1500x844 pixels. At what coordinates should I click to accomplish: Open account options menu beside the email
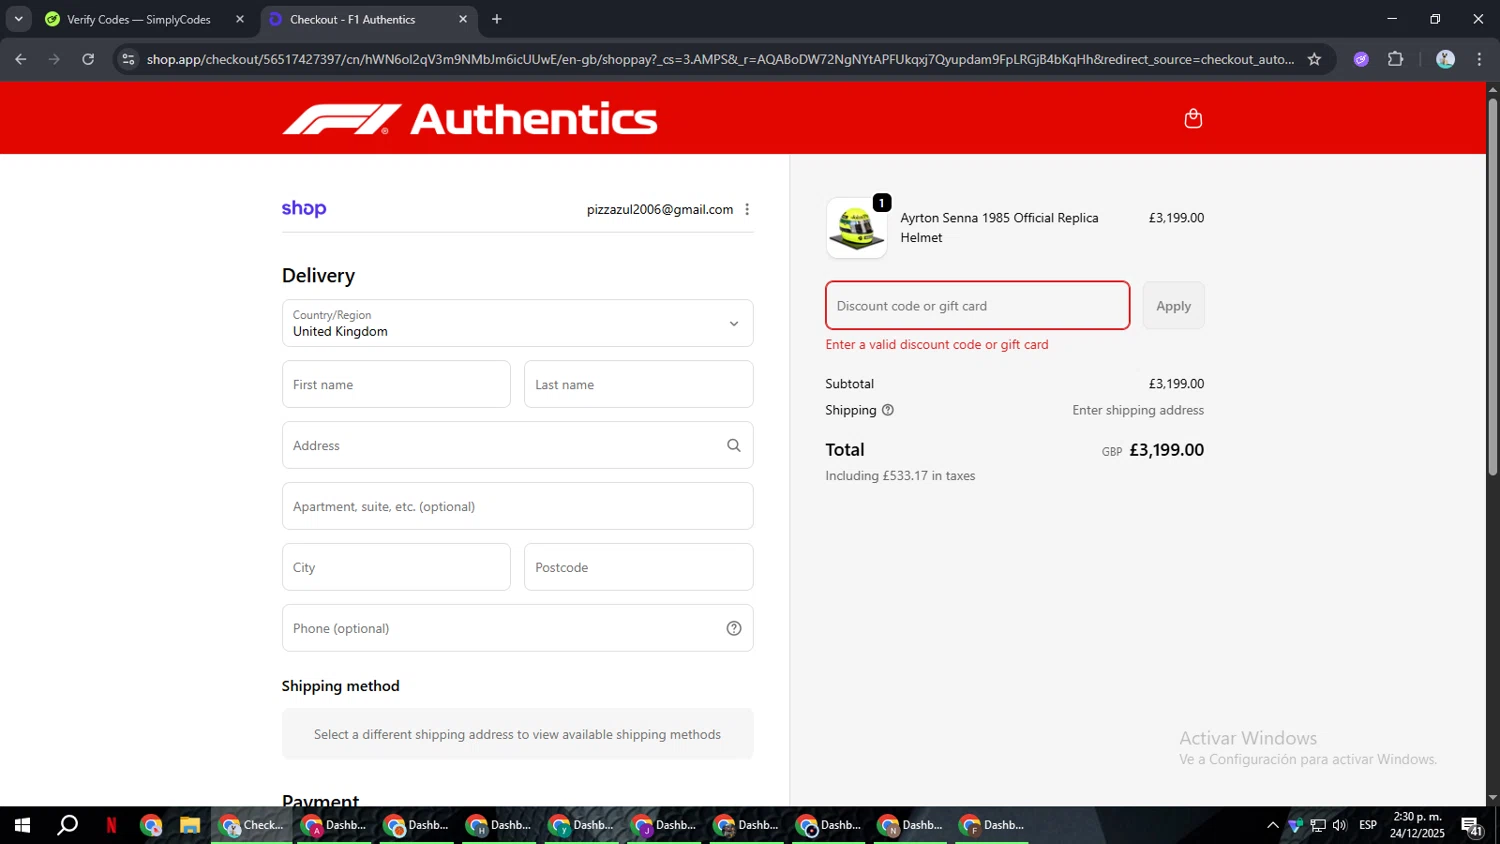747,209
